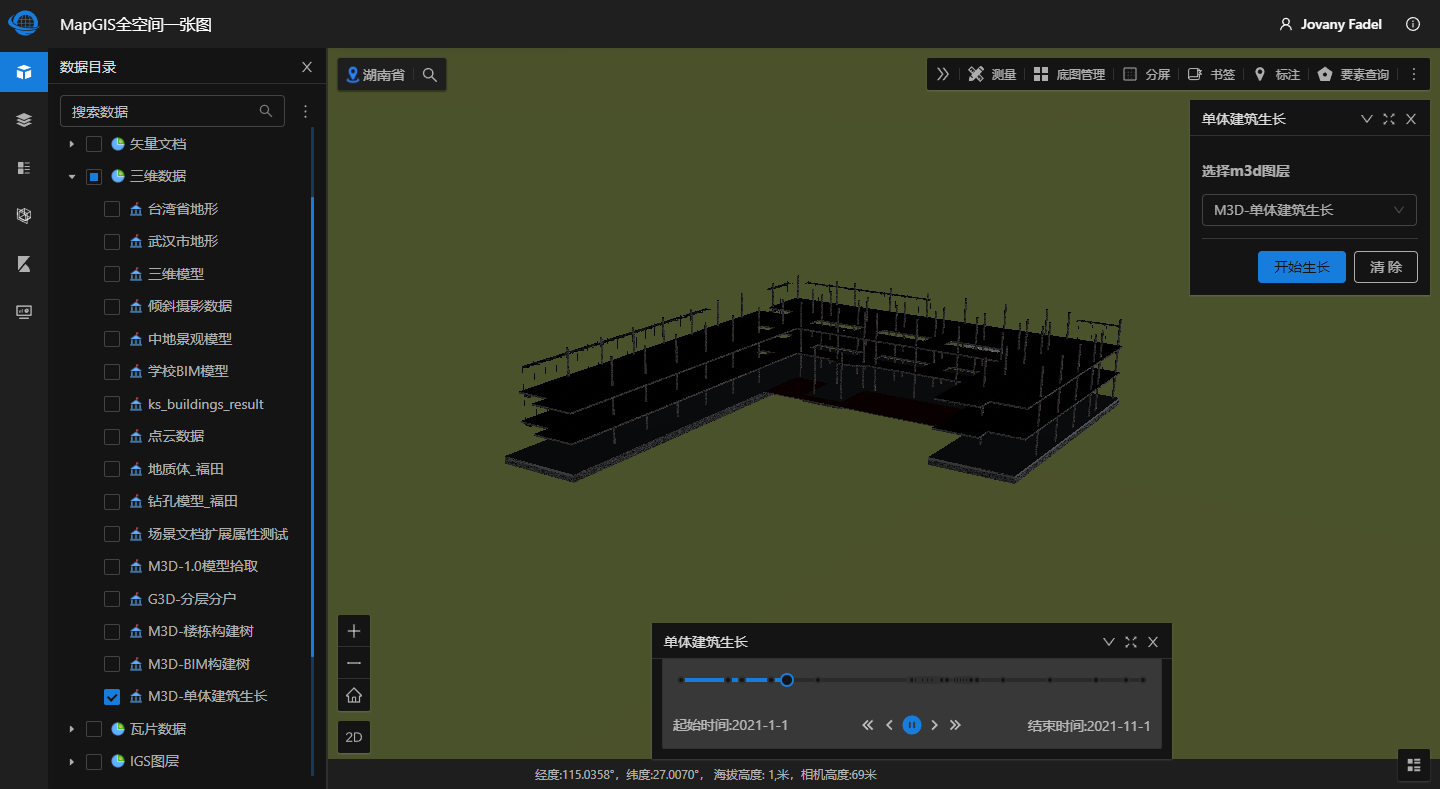Step forward with the single right arrow
The width and height of the screenshot is (1440, 789).
pos(935,725)
